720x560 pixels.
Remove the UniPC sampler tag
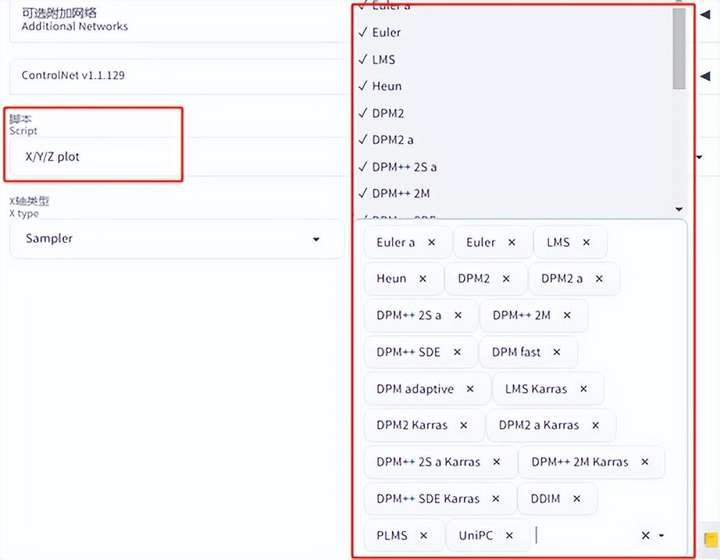tap(509, 535)
